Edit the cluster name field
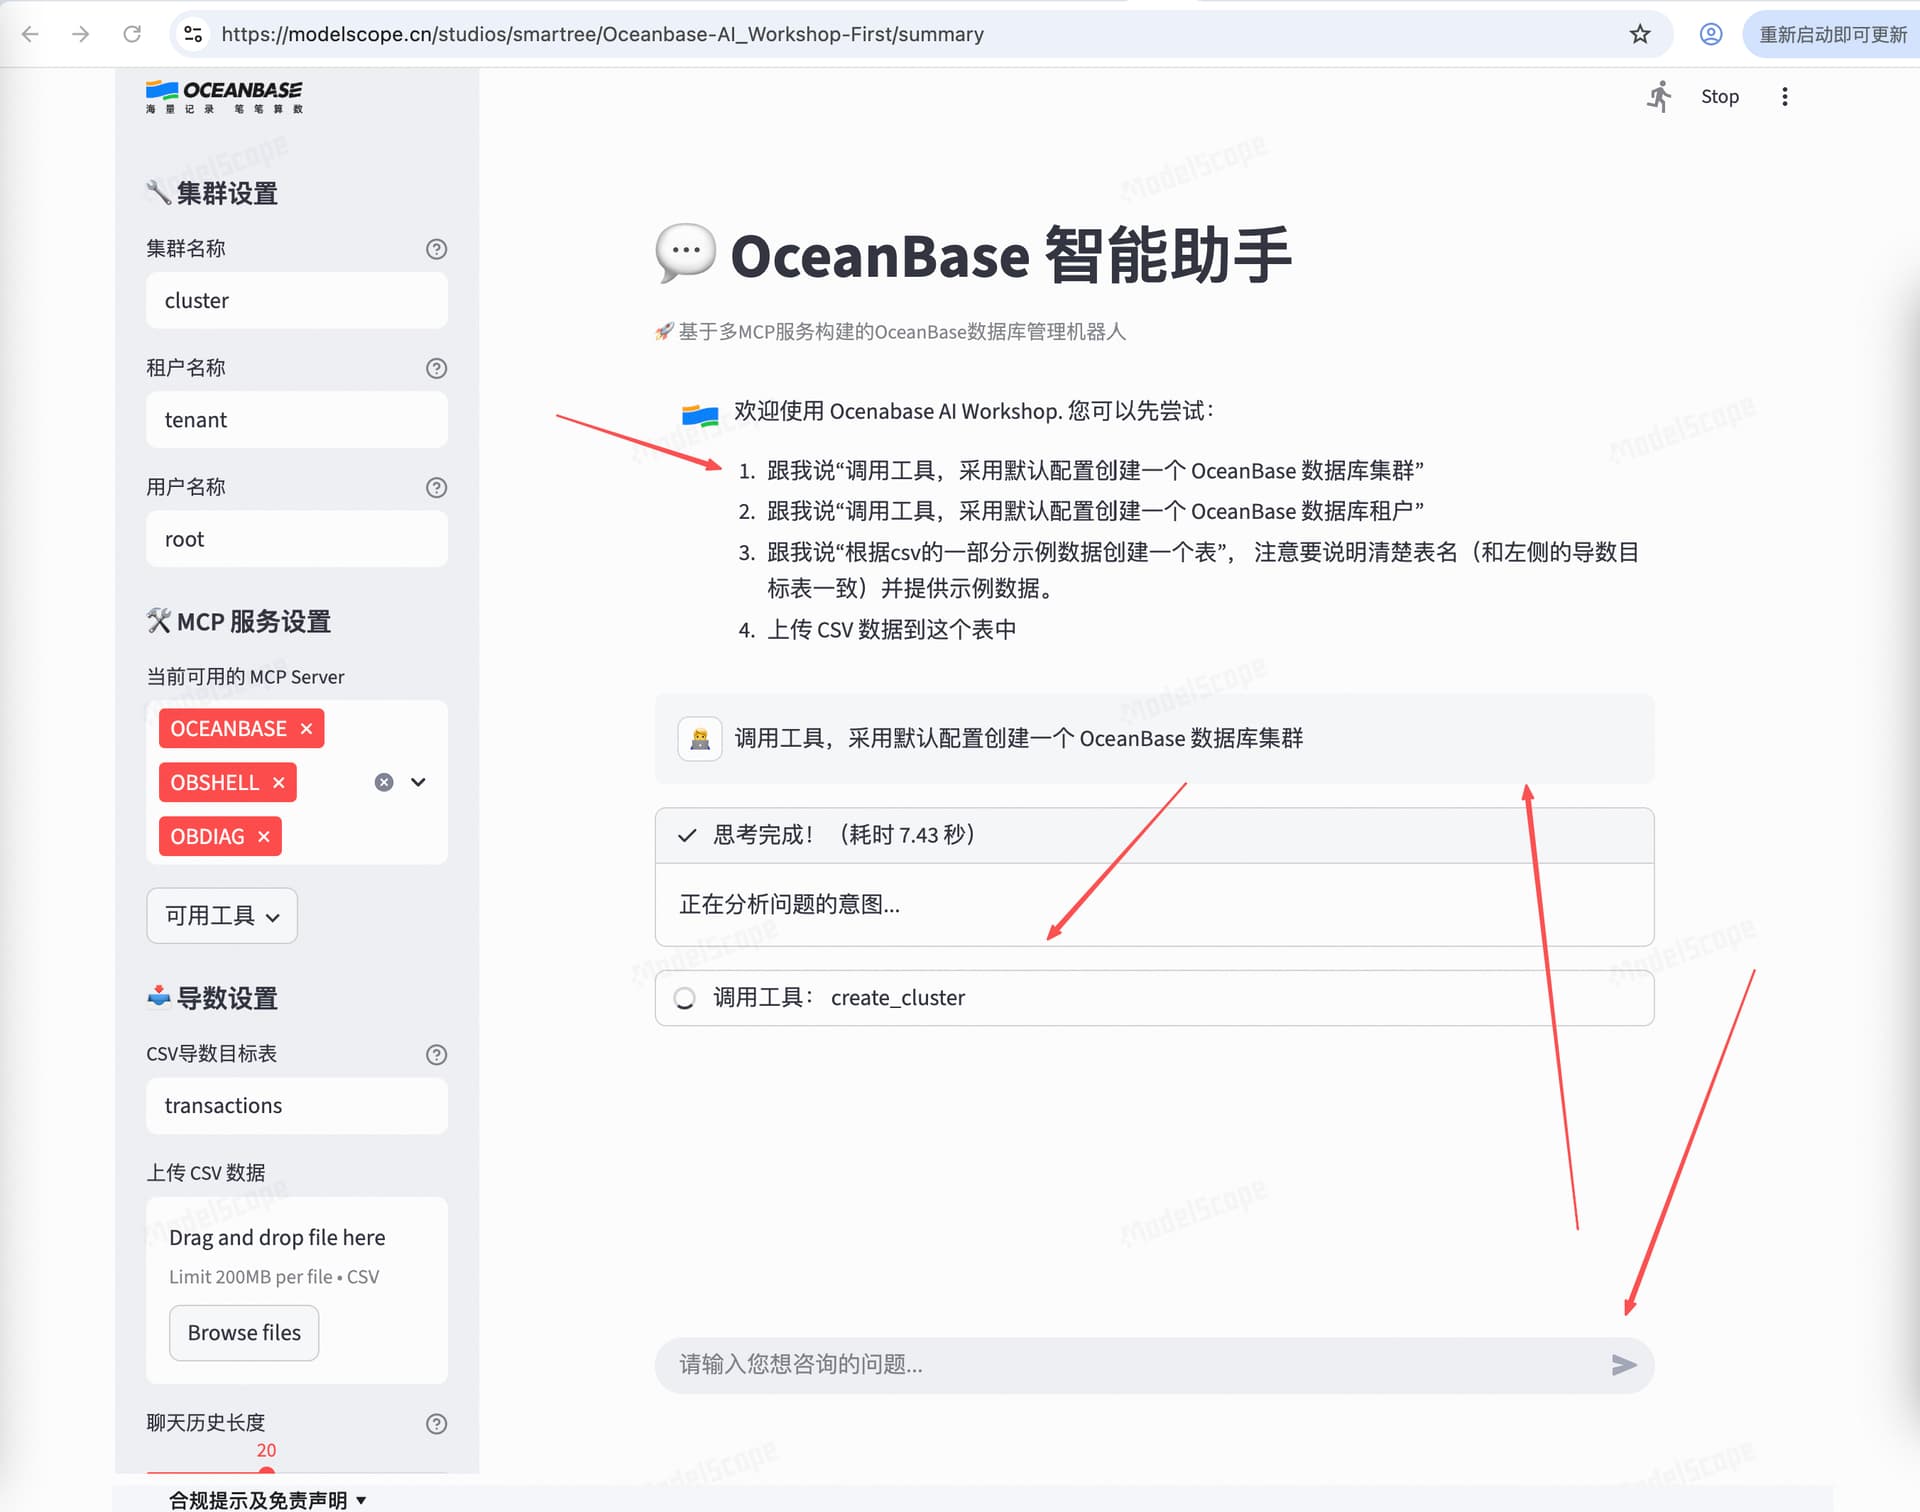Viewport: 1920px width, 1512px height. click(x=297, y=301)
